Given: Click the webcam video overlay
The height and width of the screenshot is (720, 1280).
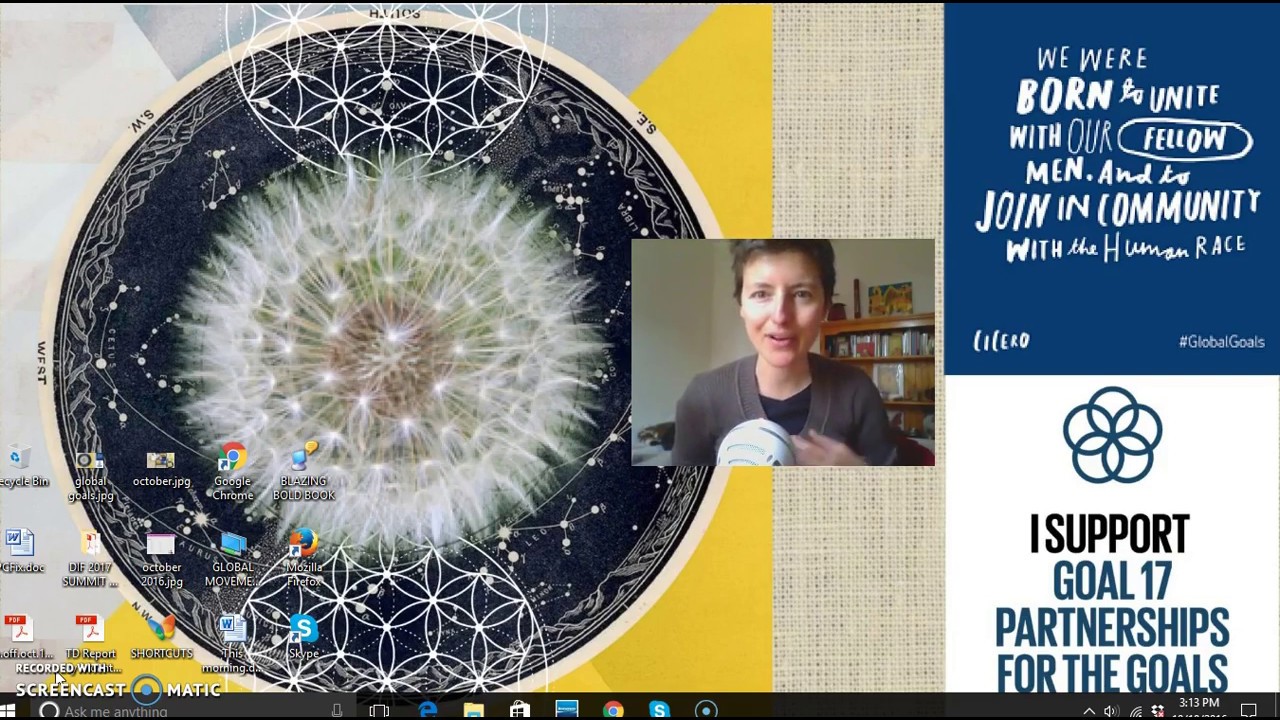Looking at the screenshot, I should pyautogui.click(x=783, y=352).
